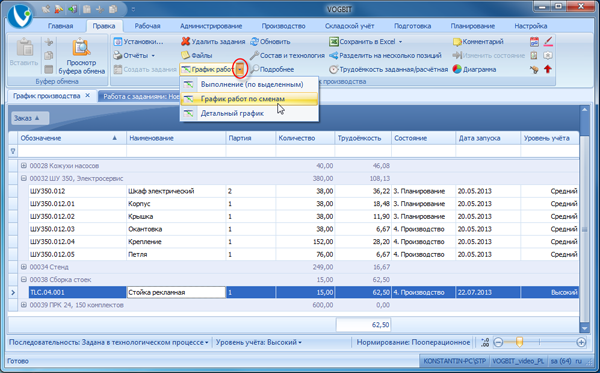
Task: Click 'График работ' split button dropdown arrow
Action: point(240,69)
